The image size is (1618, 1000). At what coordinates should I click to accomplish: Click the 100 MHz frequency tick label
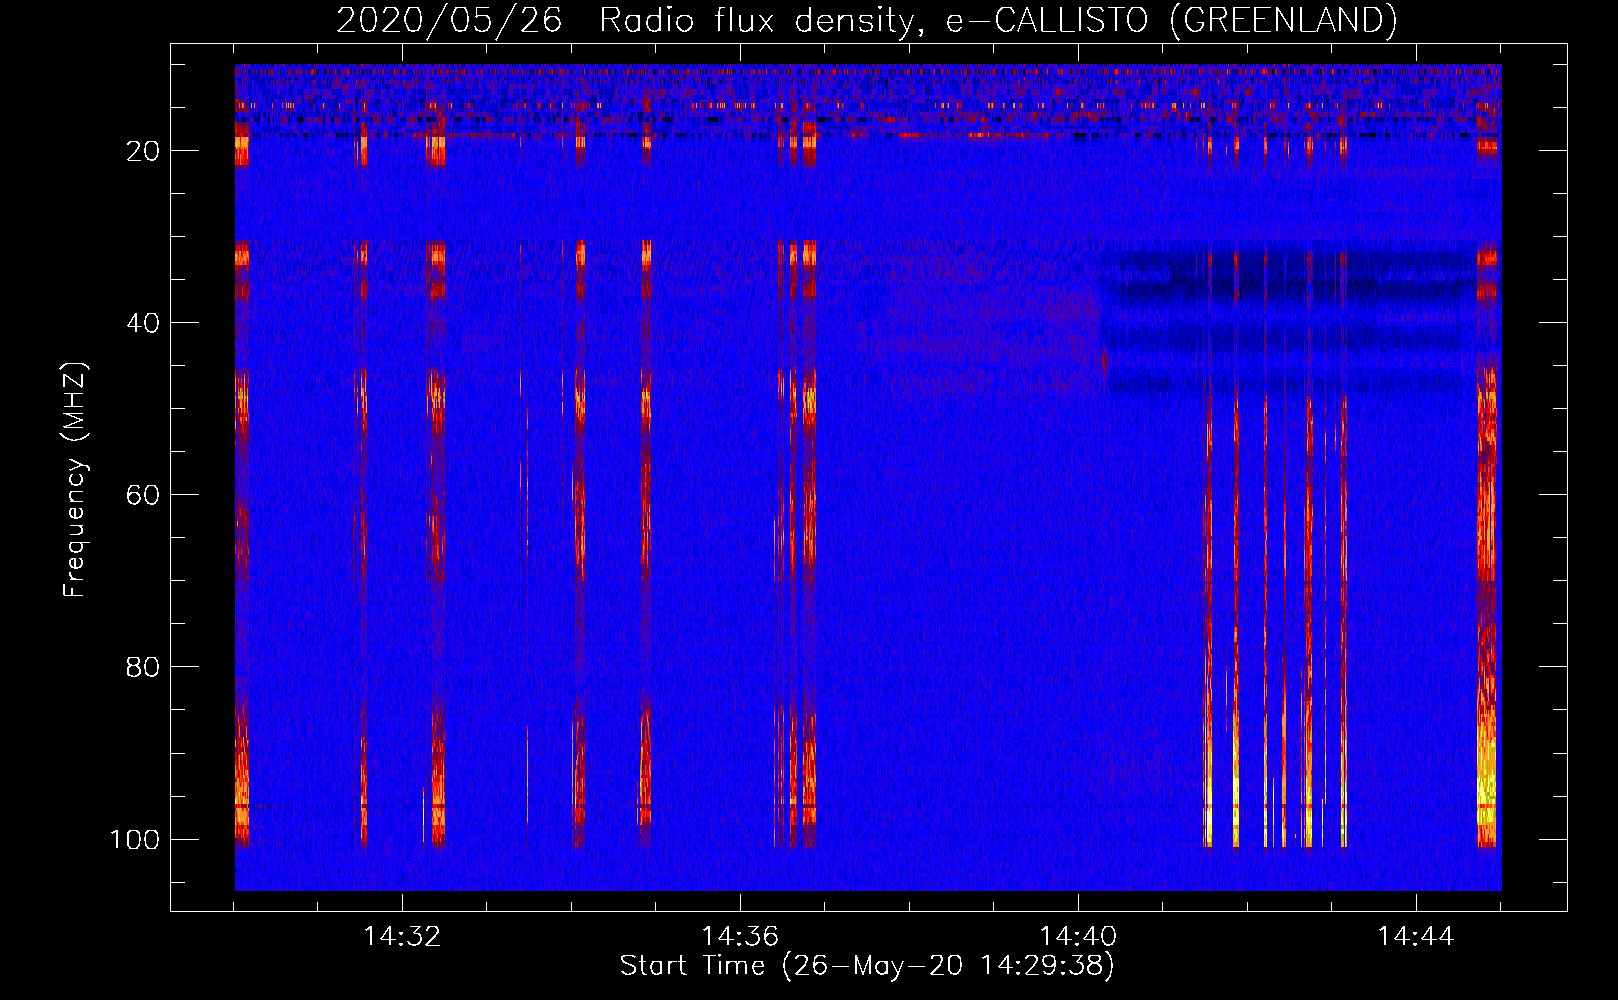pos(135,839)
